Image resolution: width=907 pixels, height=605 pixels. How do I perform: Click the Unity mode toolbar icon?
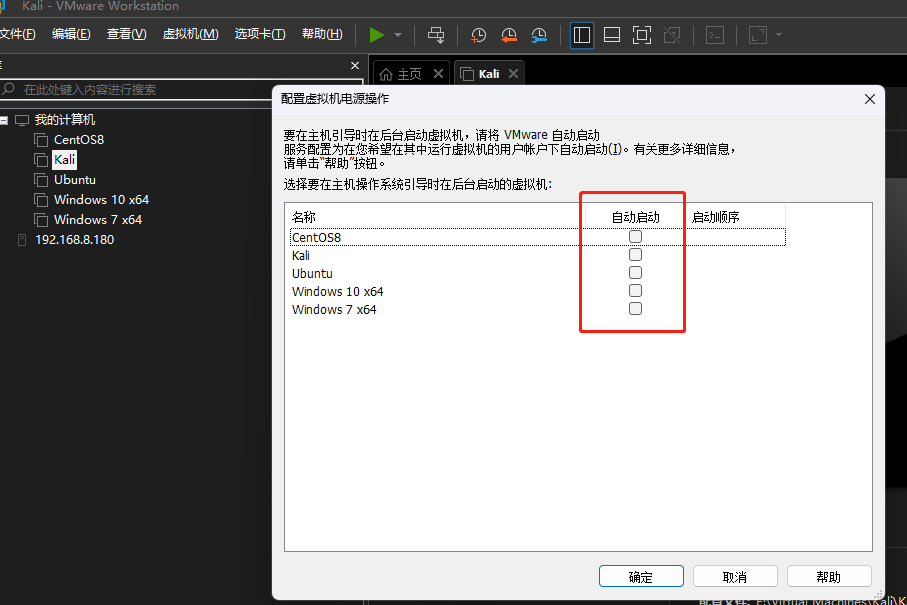tap(672, 35)
